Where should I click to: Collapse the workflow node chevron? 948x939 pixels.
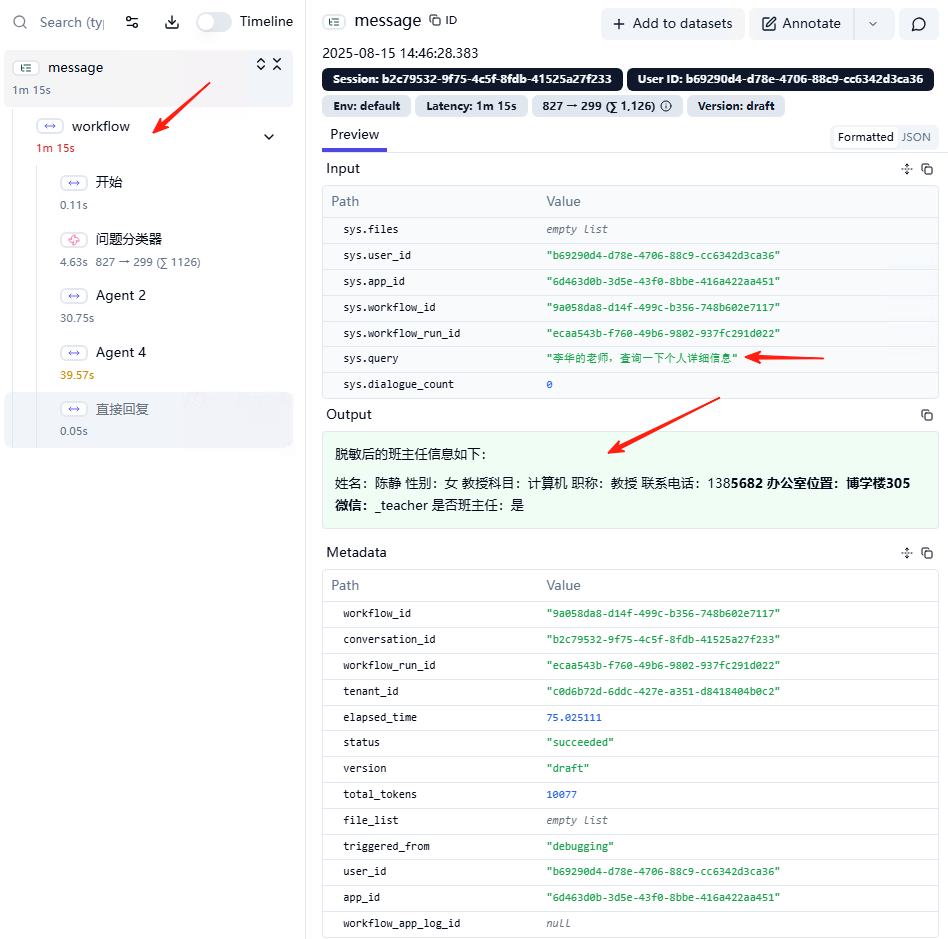(x=268, y=137)
